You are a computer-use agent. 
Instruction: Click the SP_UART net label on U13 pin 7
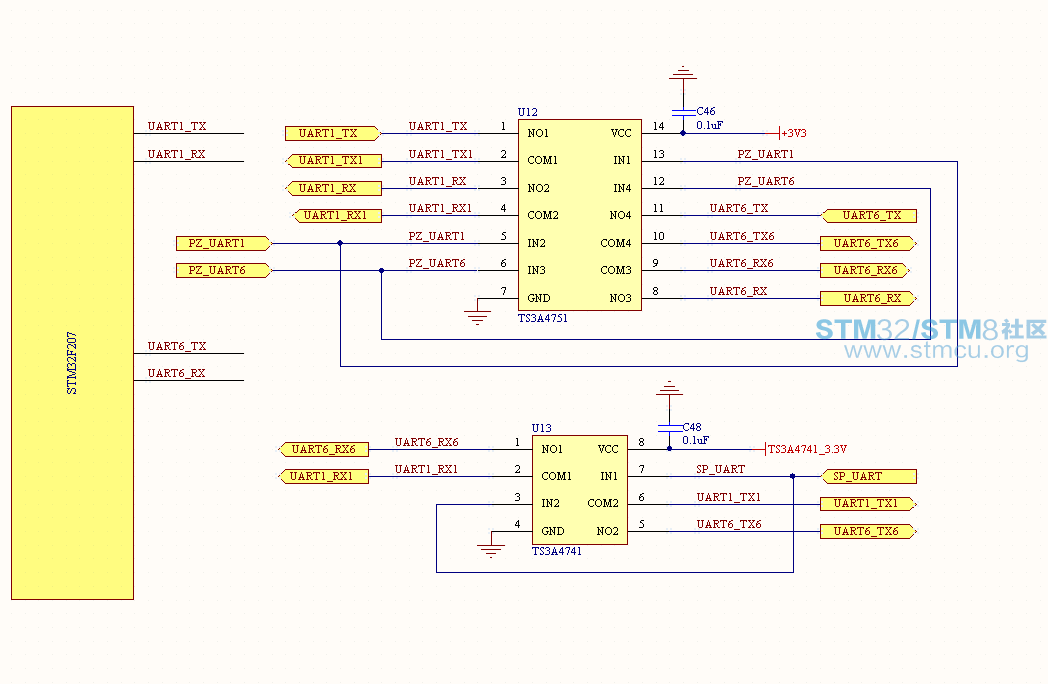pos(720,469)
